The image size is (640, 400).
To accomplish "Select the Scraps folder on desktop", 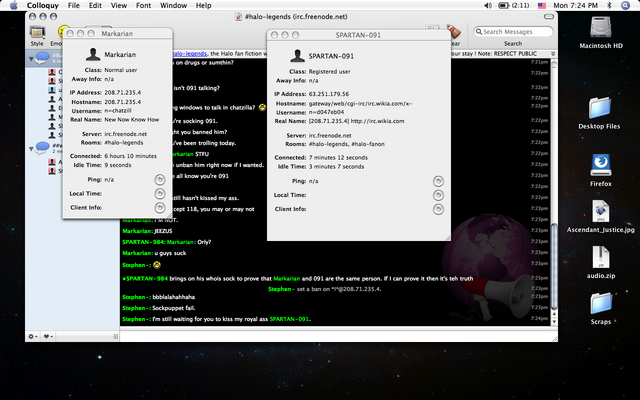I will pyautogui.click(x=601, y=304).
